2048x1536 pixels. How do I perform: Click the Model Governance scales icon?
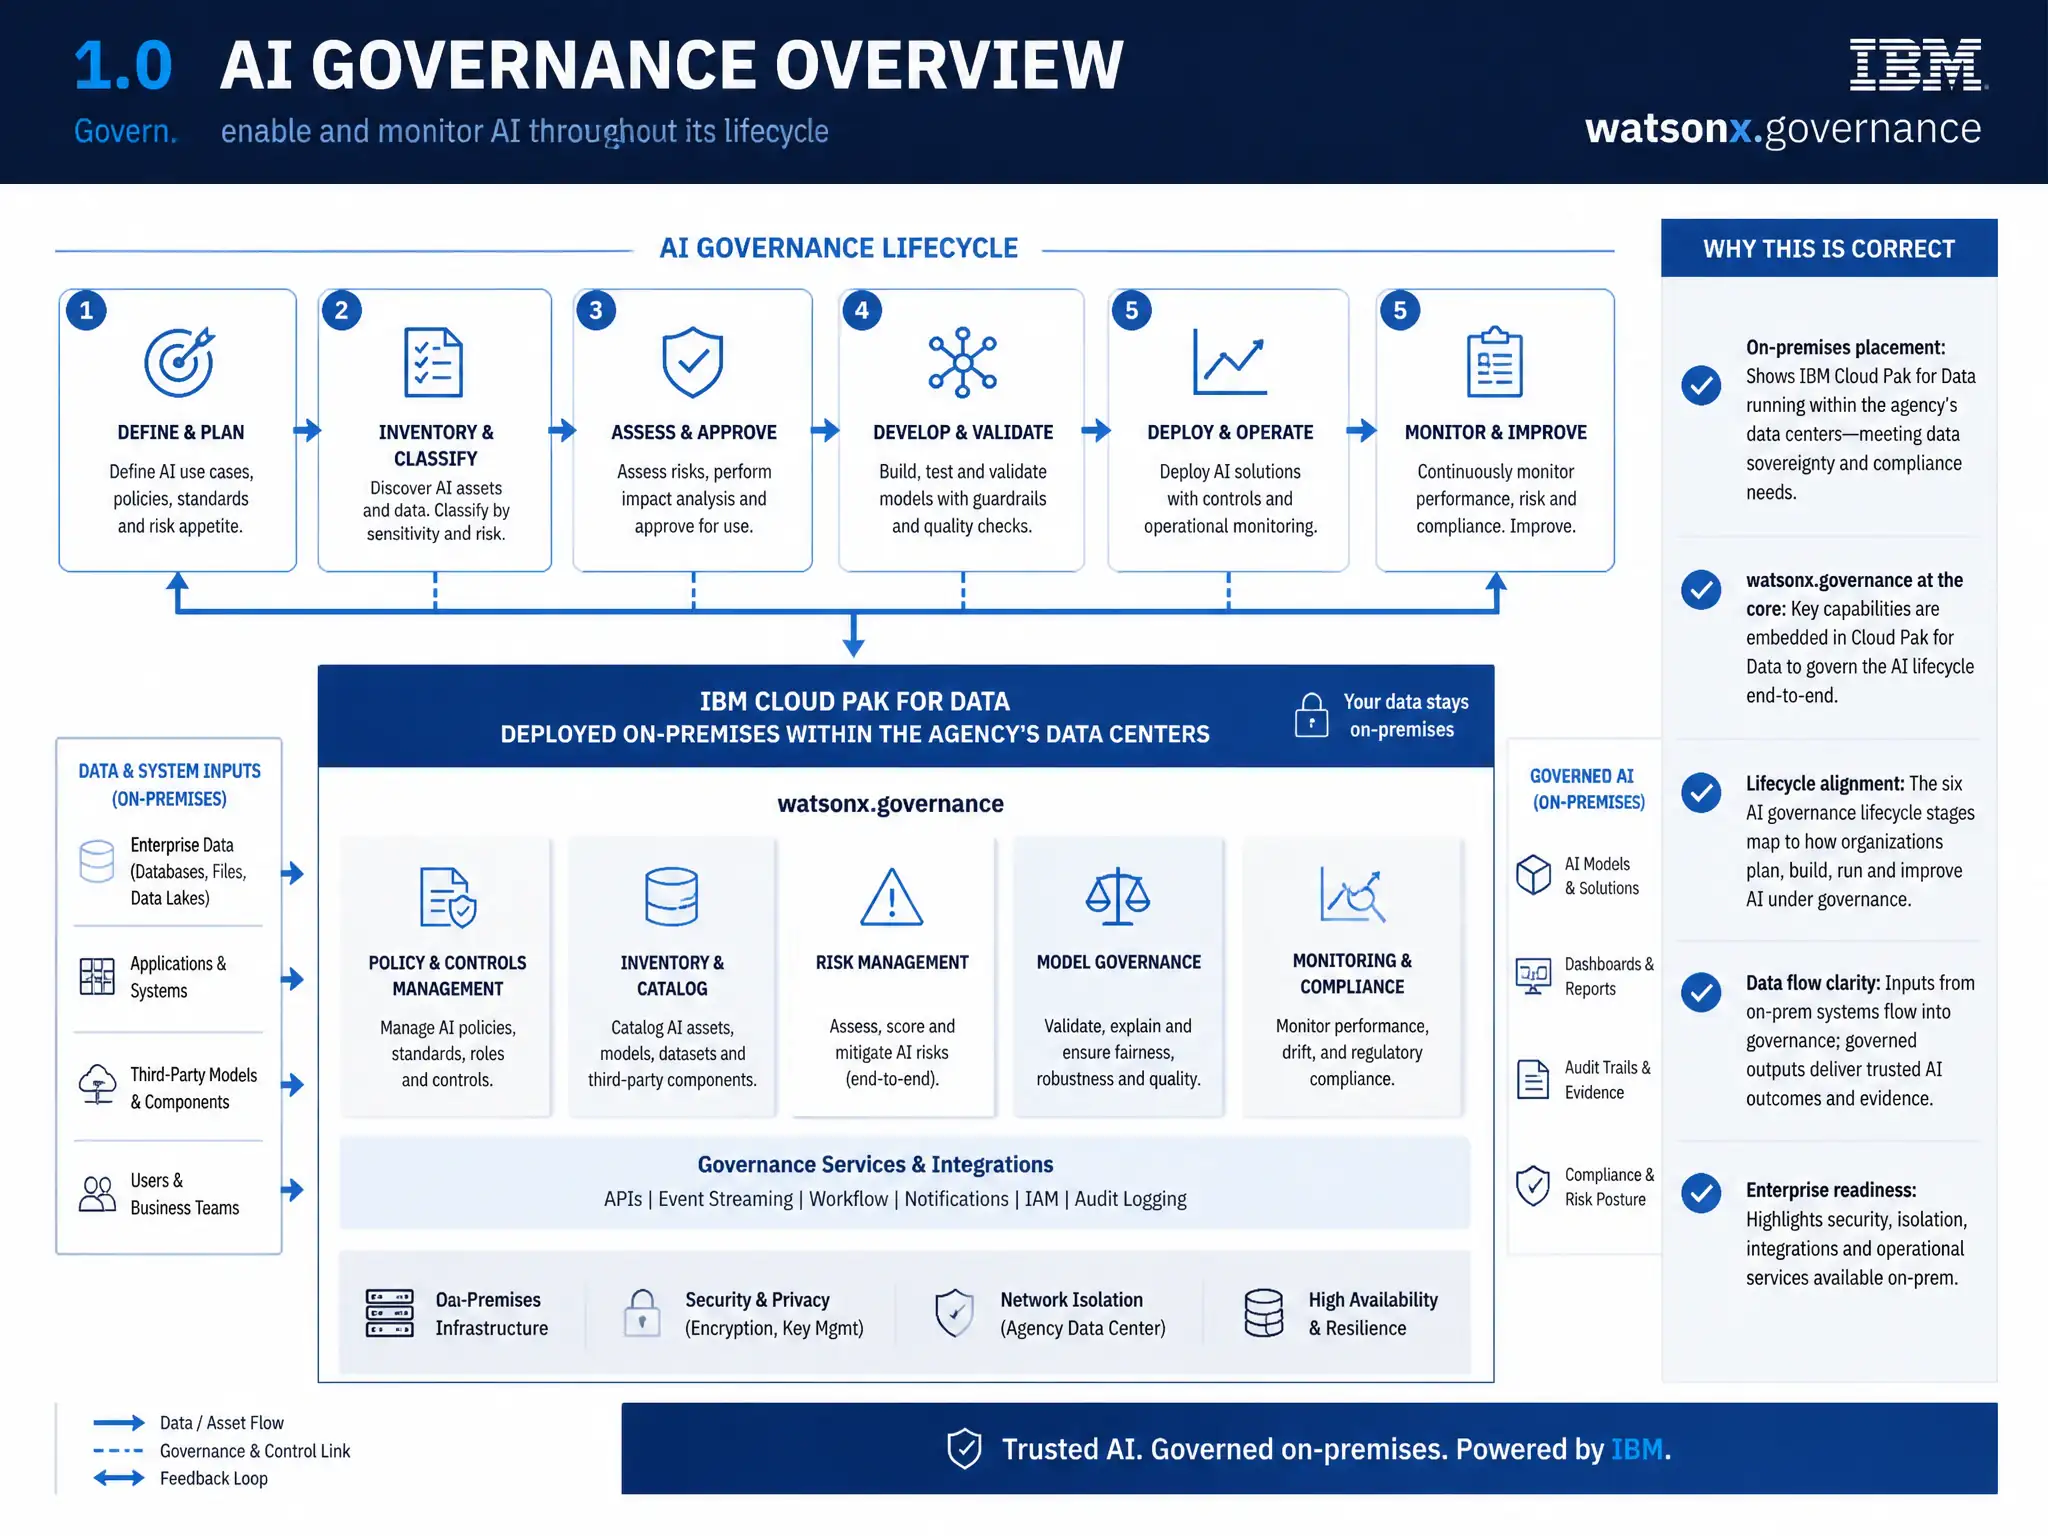click(1118, 896)
